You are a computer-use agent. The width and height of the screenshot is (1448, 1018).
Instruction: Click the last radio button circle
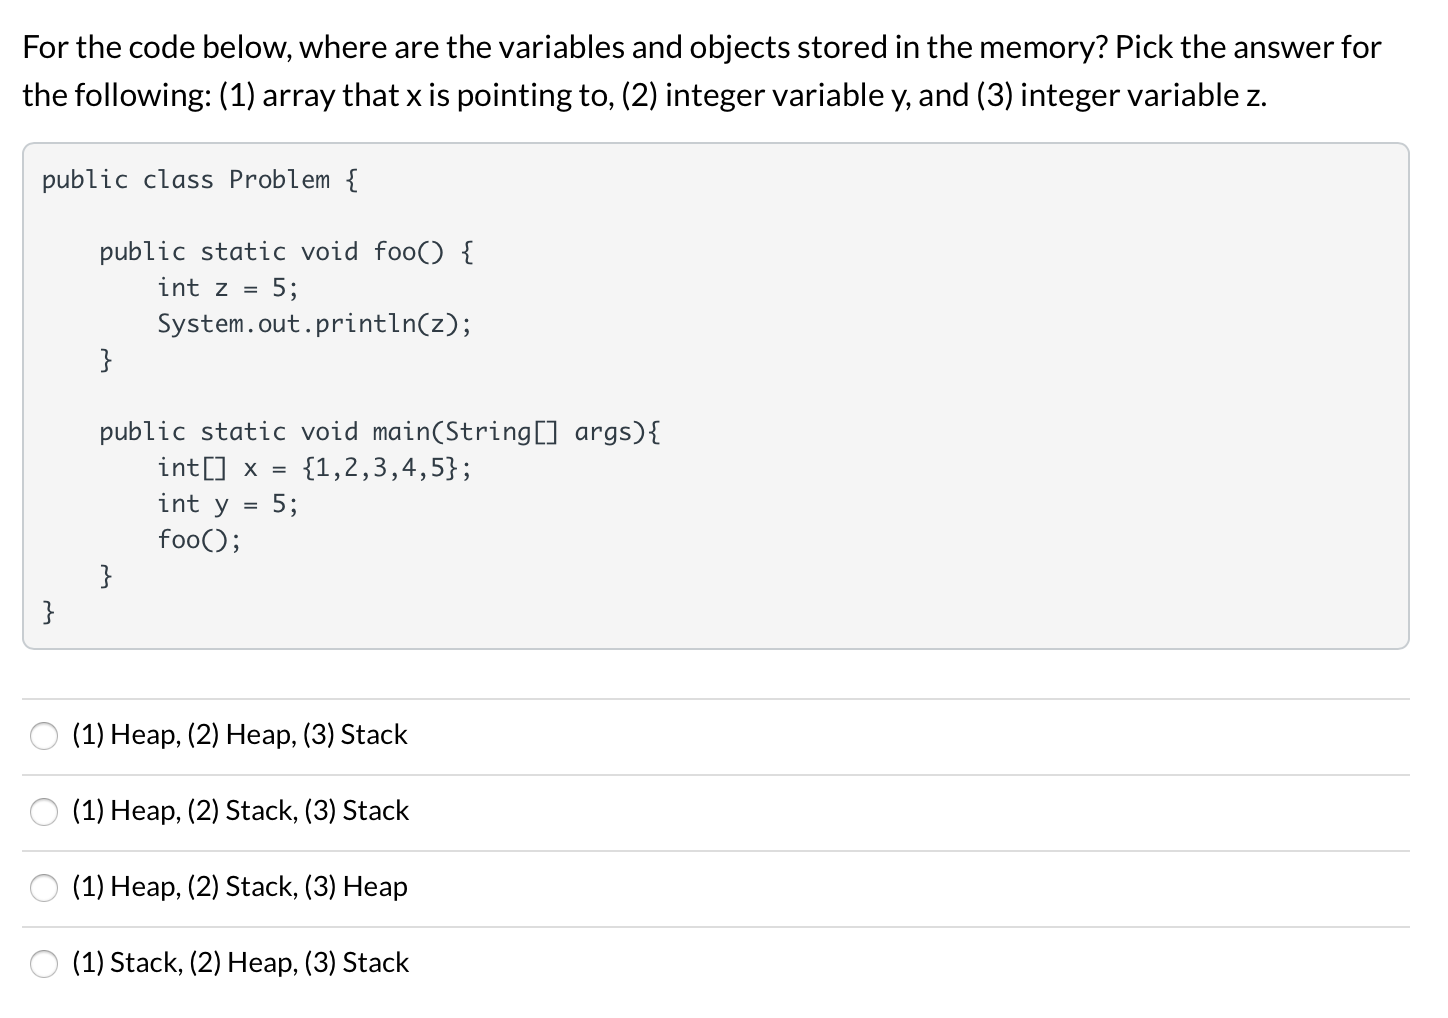(x=44, y=964)
